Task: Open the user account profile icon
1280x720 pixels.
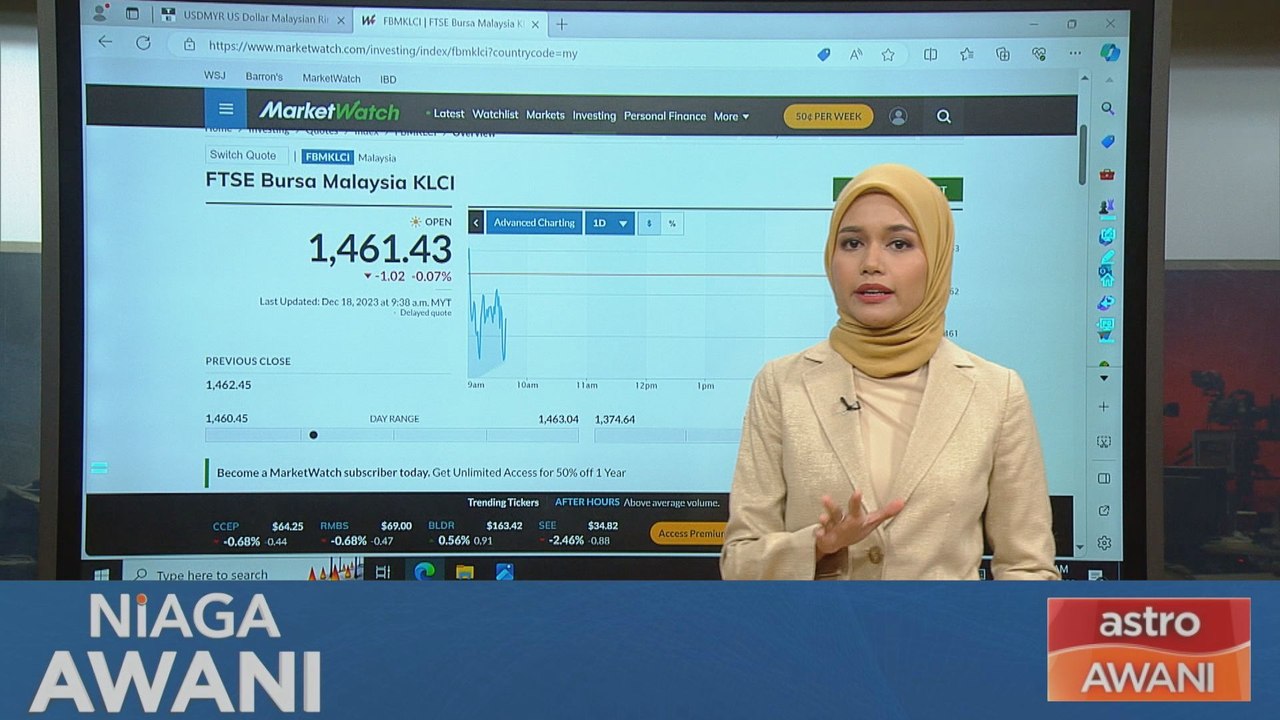Action: tap(898, 116)
